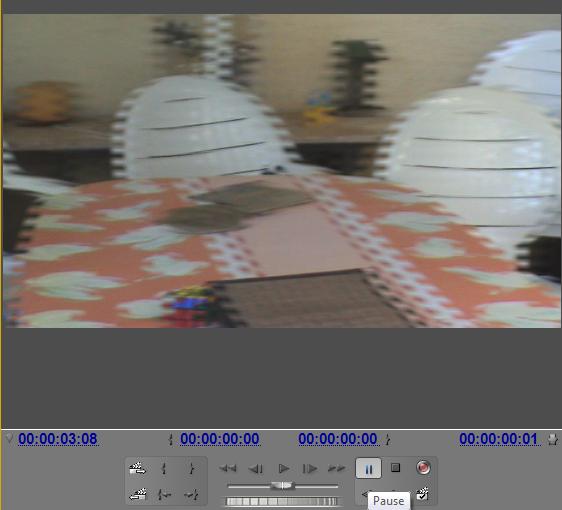The image size is (562, 510).
Task: Click the Play button
Action: click(284, 468)
